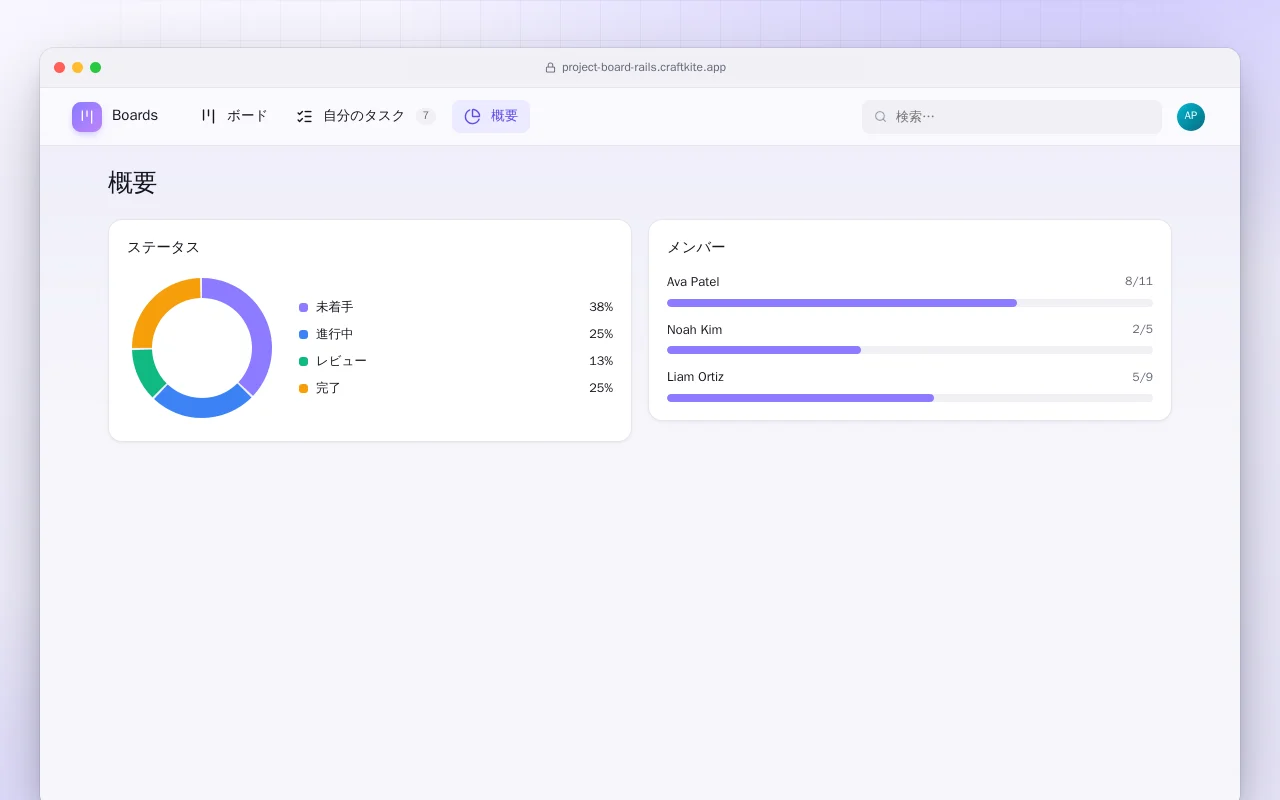The height and width of the screenshot is (800, 1280).
Task: Click the ステータス card heading
Action: click(163, 248)
